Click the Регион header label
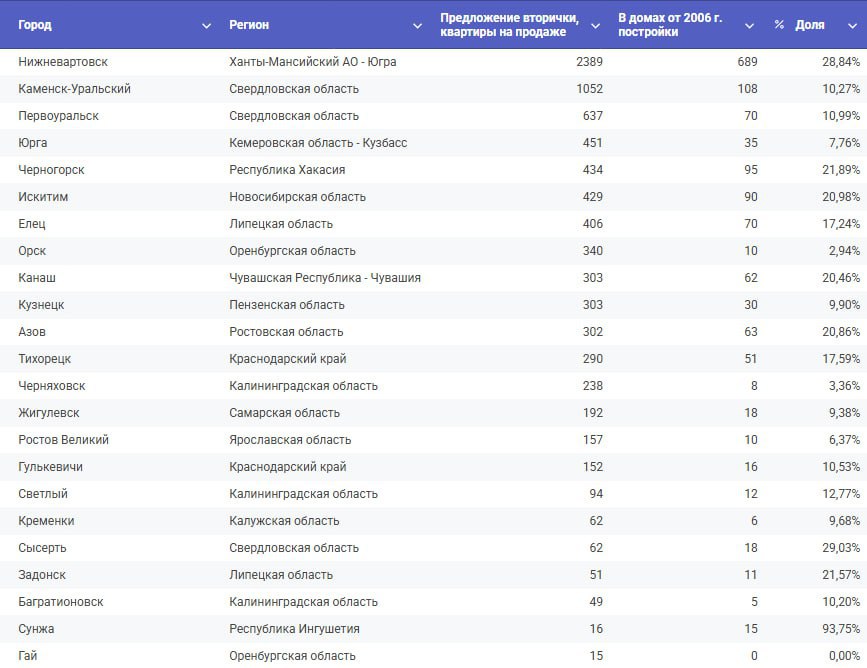 tap(249, 25)
